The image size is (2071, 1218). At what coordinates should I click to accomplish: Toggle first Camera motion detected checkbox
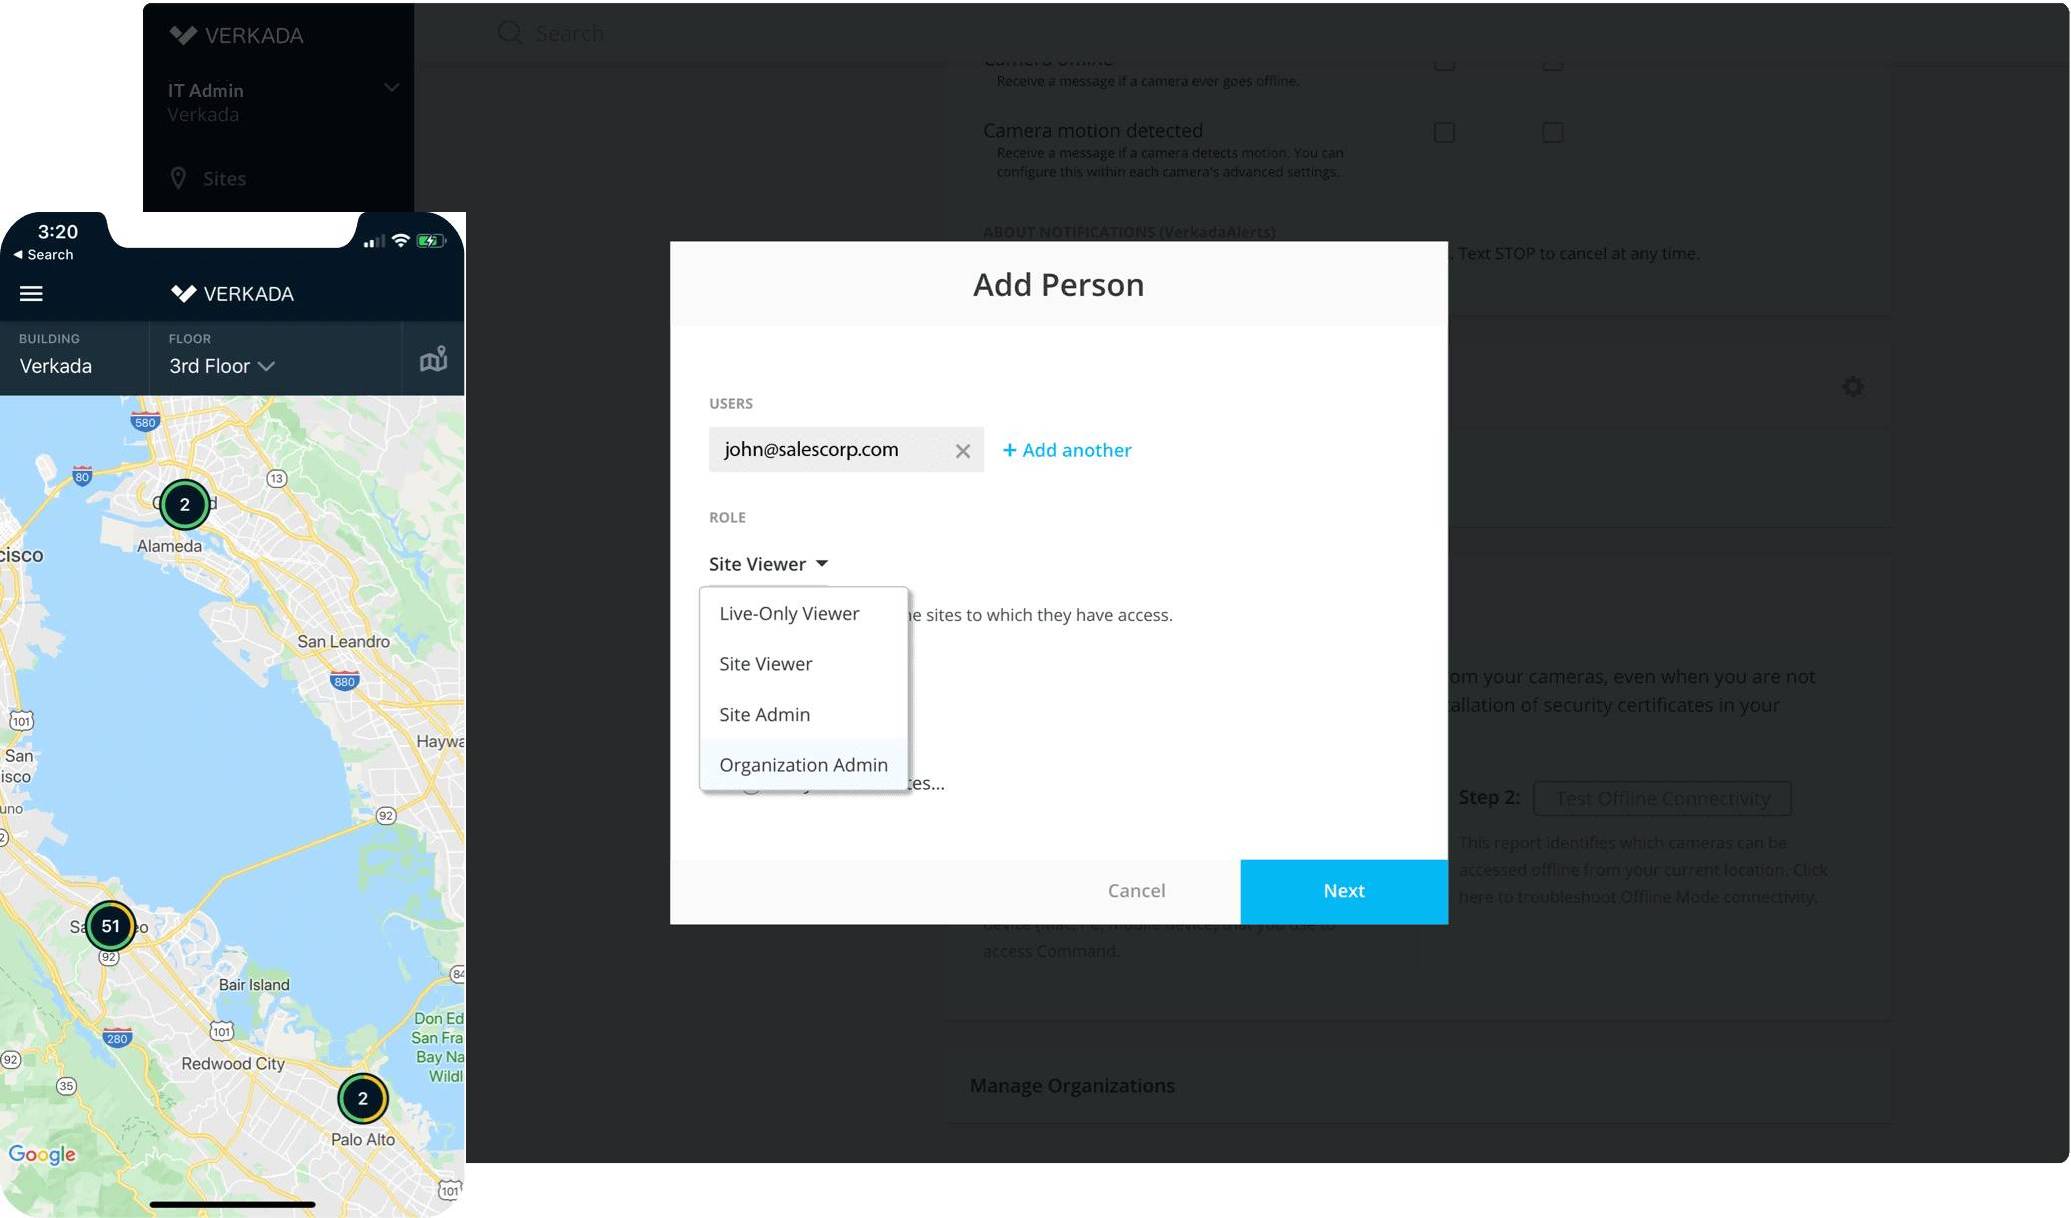[1444, 132]
